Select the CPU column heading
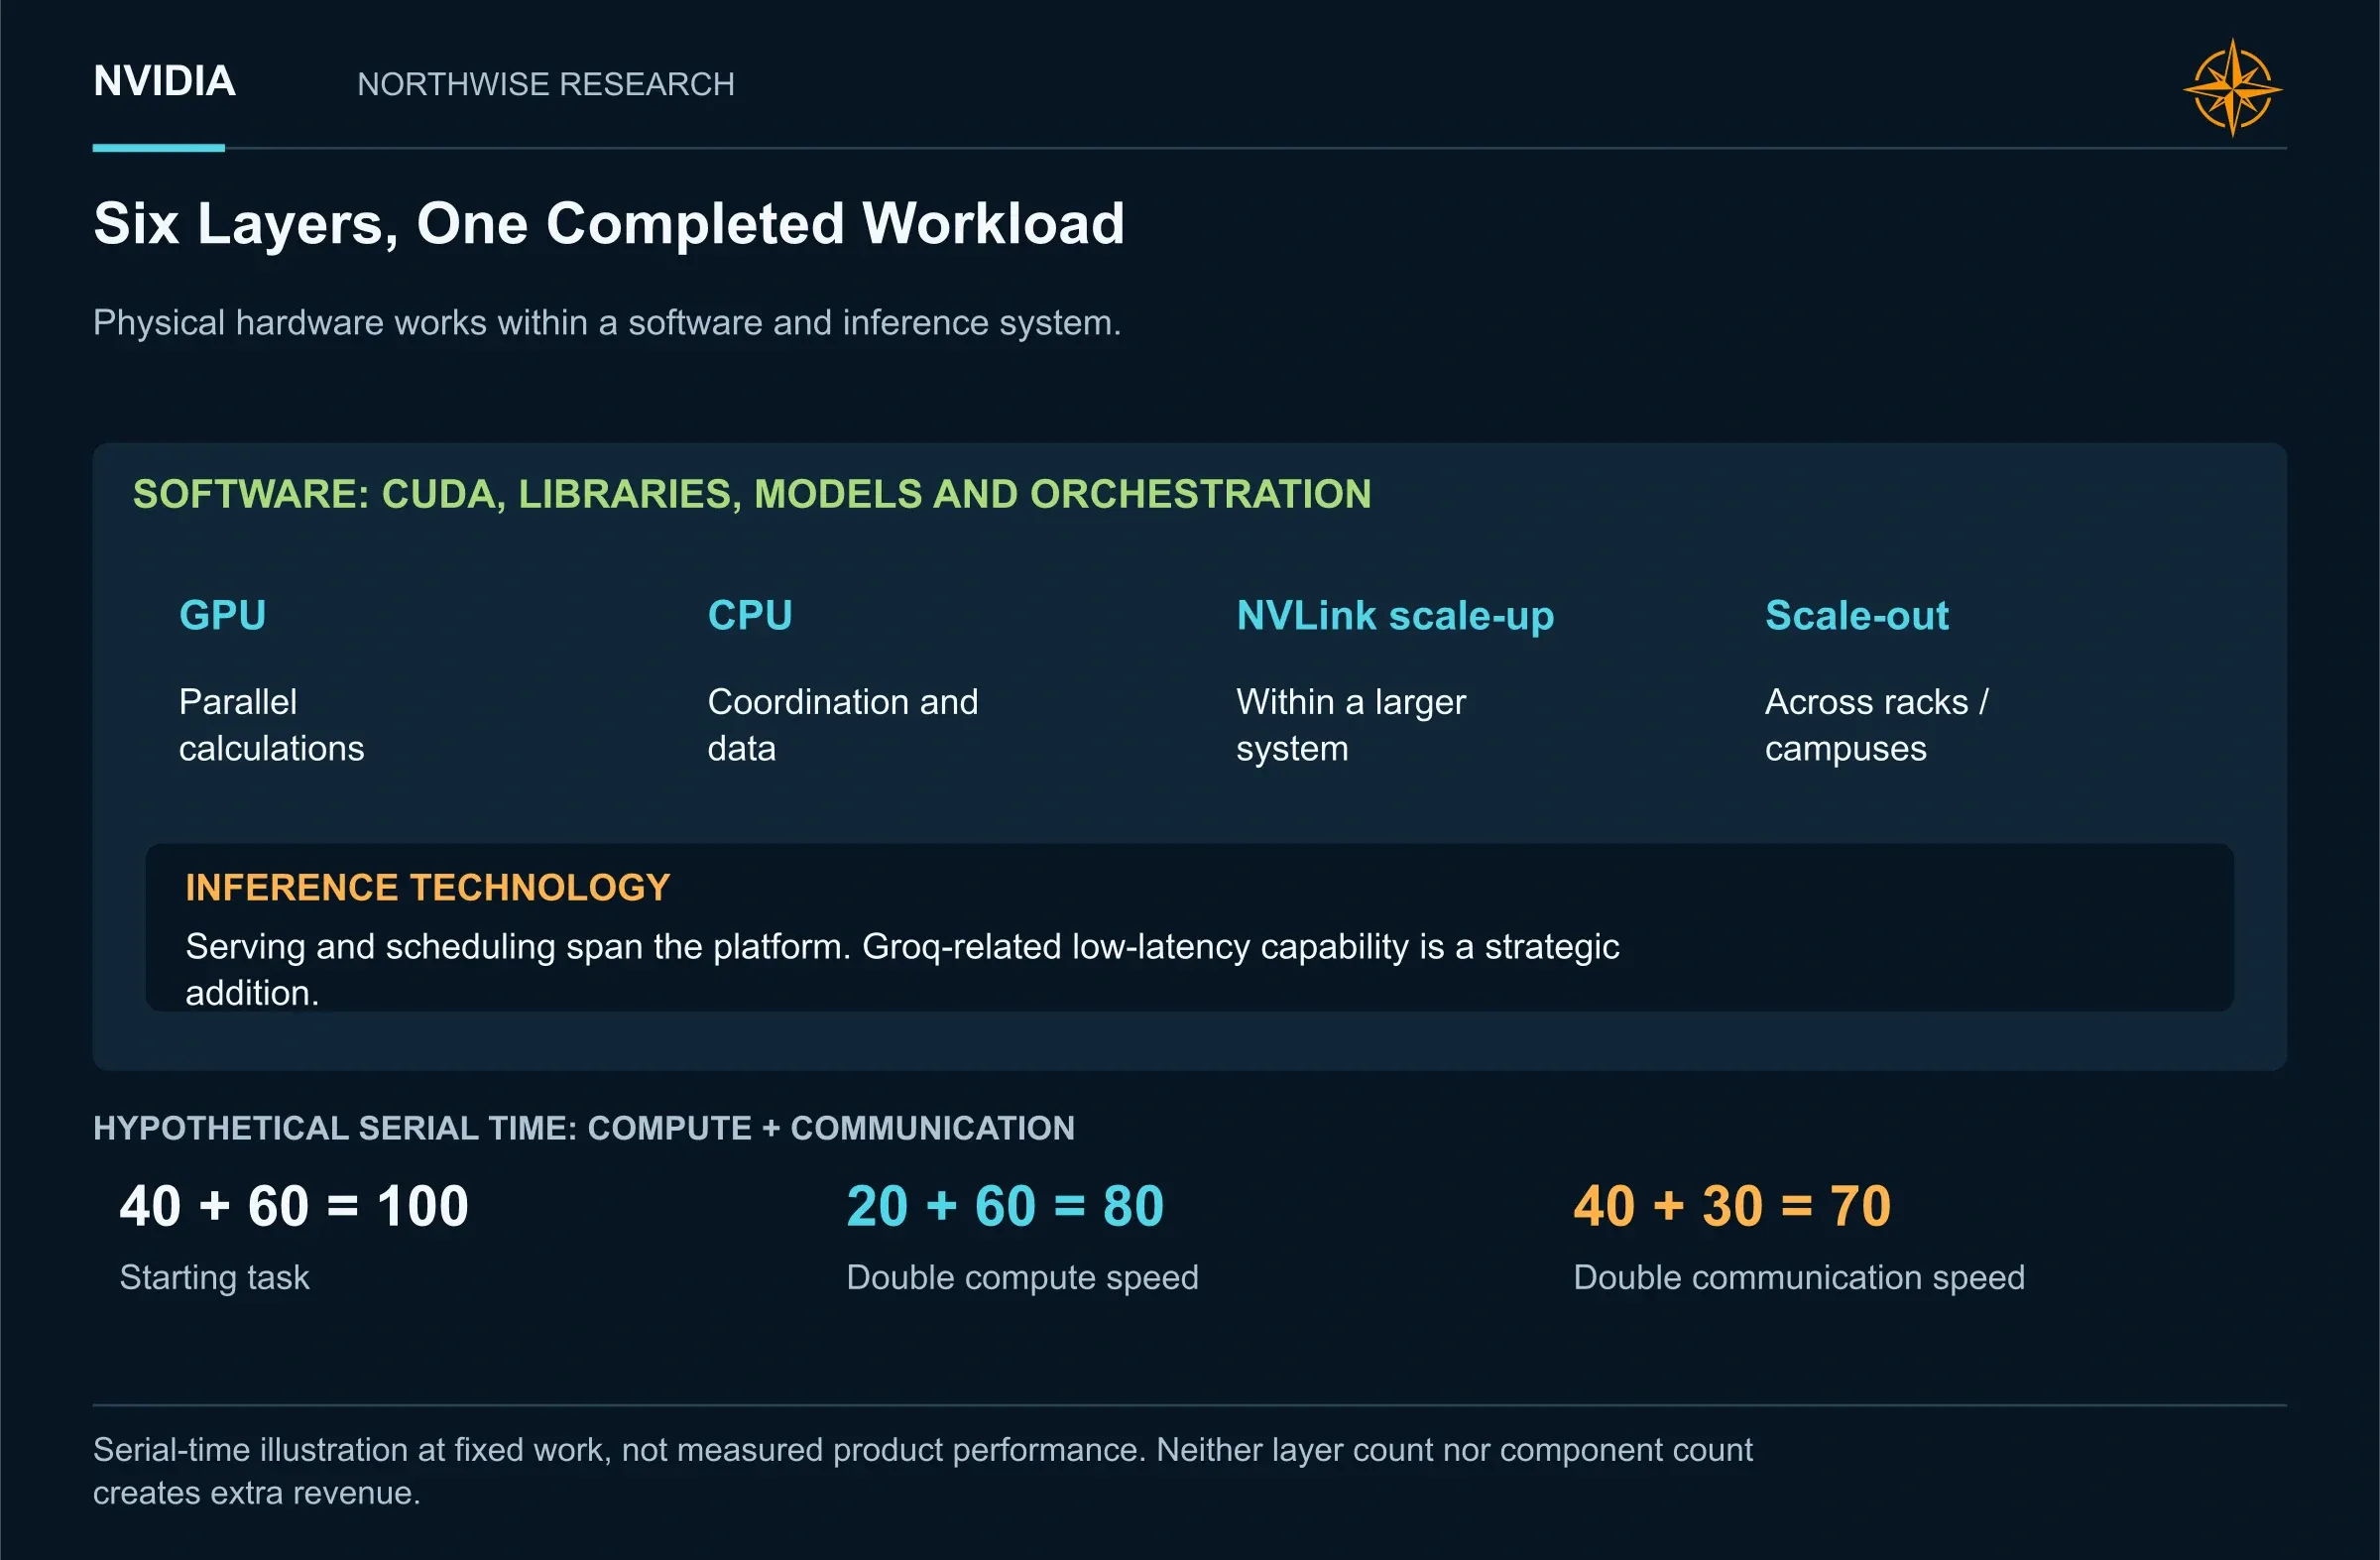The height and width of the screenshot is (1560, 2380). pos(750,615)
